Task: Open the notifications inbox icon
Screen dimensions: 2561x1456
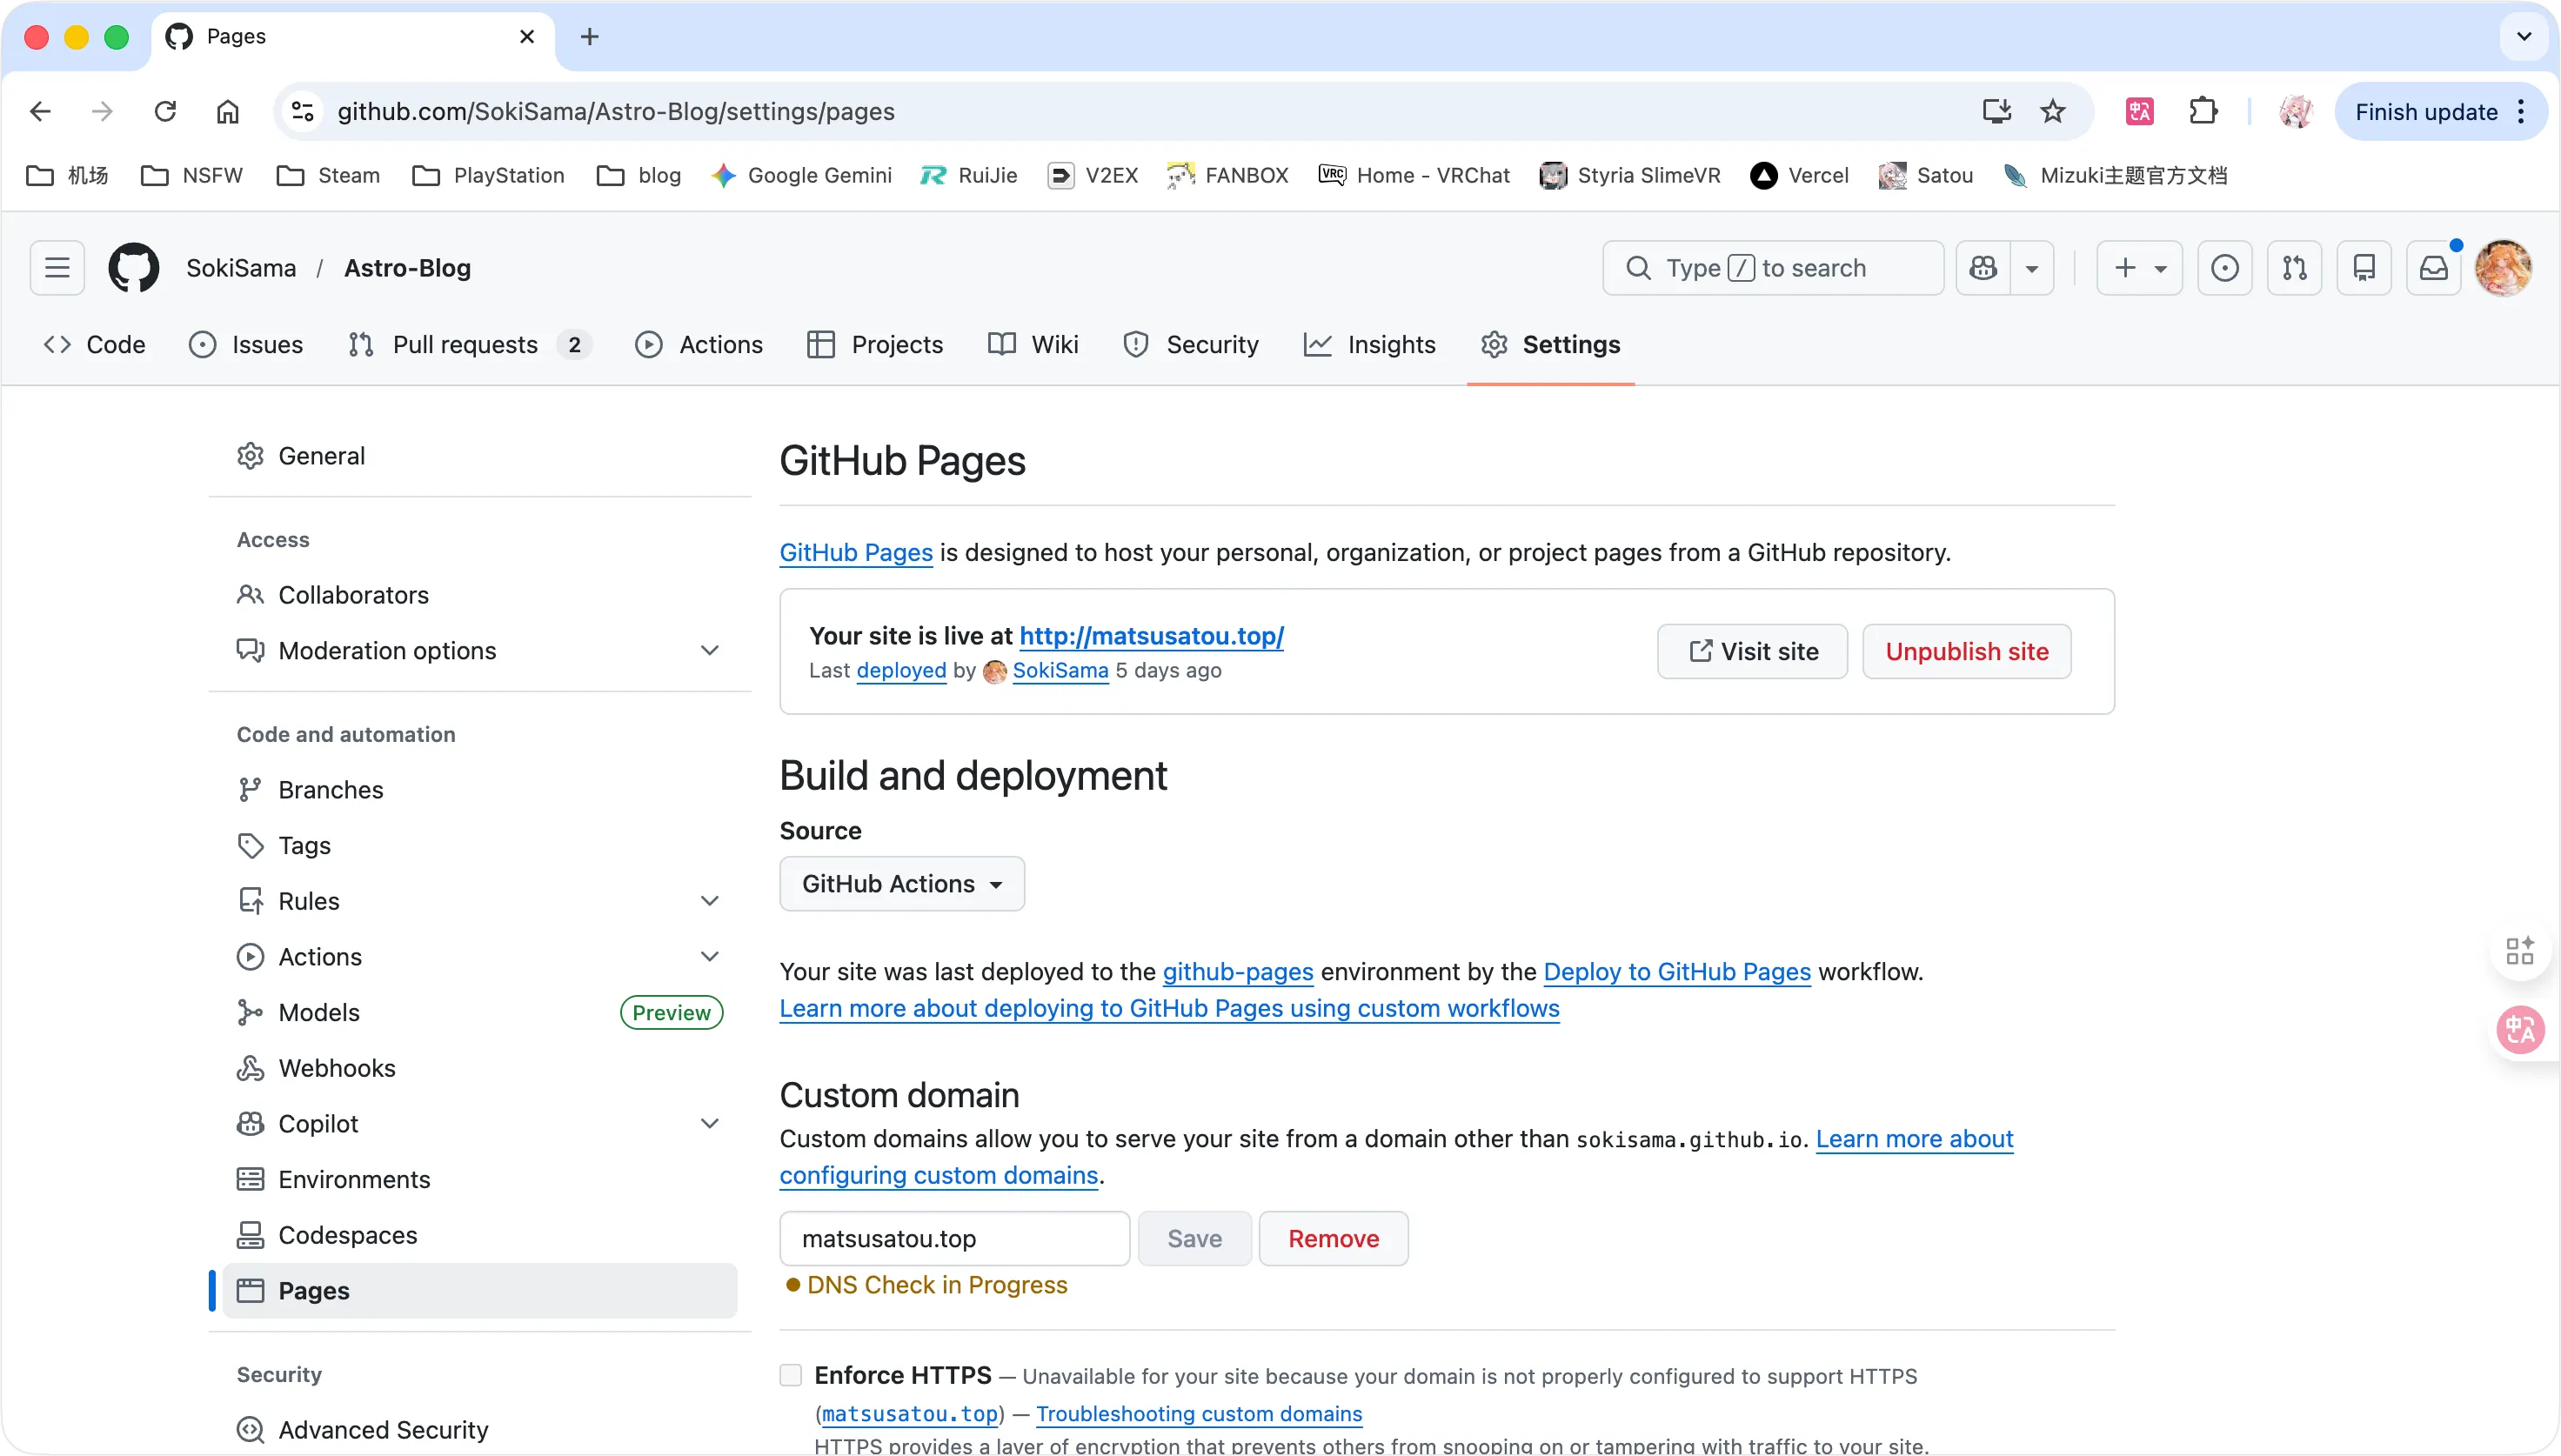Action: pos(2433,268)
